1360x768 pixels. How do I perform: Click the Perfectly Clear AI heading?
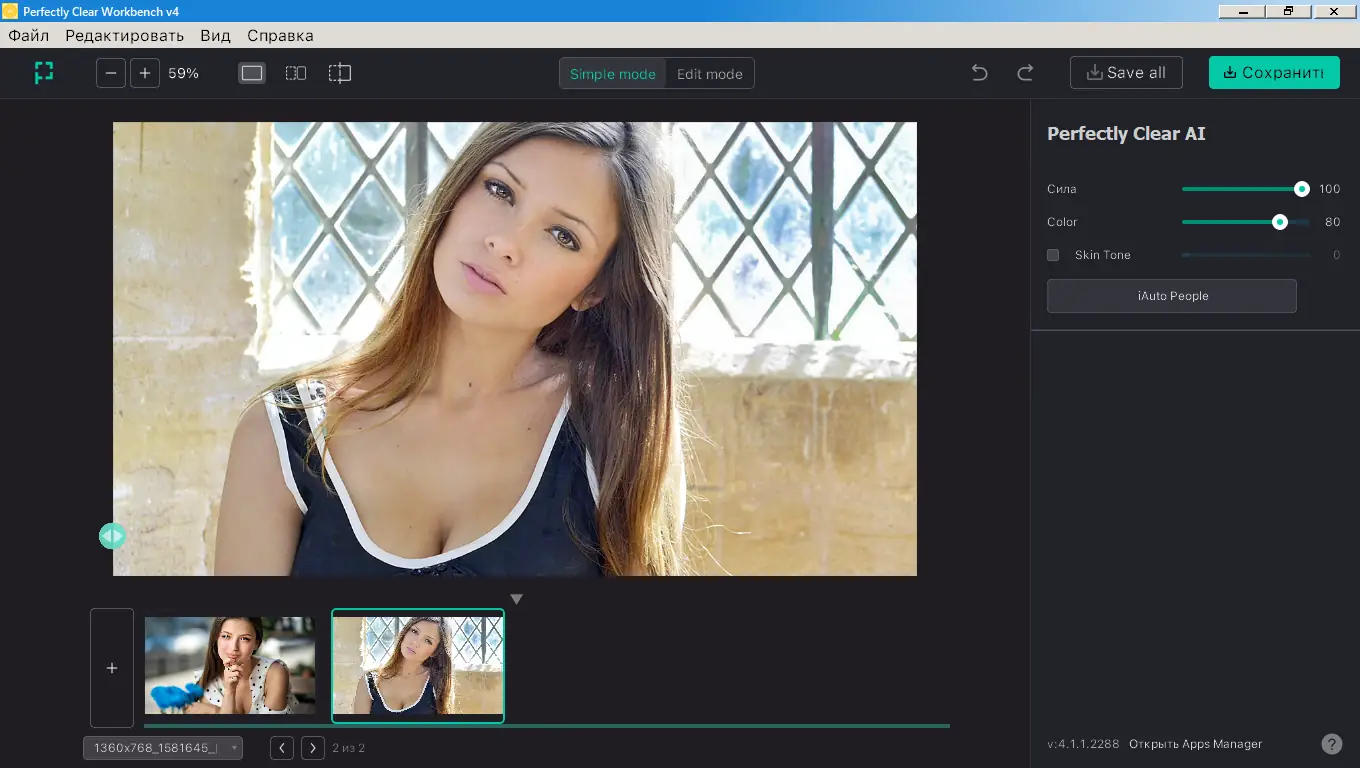pyautogui.click(x=1126, y=134)
